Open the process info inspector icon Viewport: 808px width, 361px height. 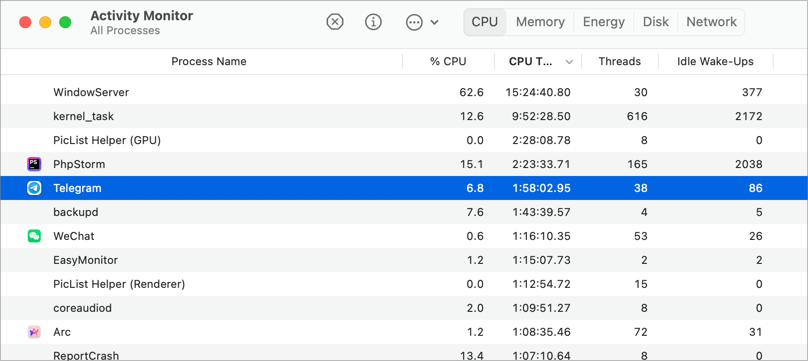(373, 22)
